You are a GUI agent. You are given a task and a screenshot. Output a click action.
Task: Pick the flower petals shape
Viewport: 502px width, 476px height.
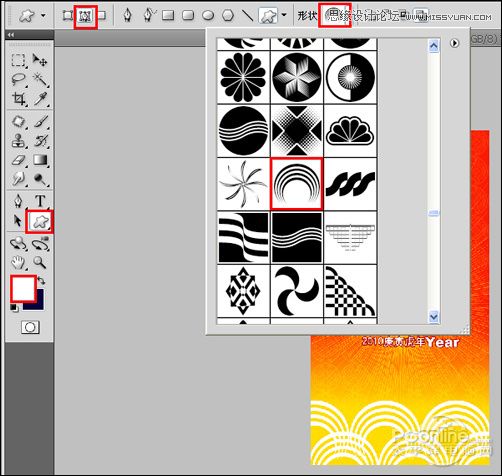(243, 77)
